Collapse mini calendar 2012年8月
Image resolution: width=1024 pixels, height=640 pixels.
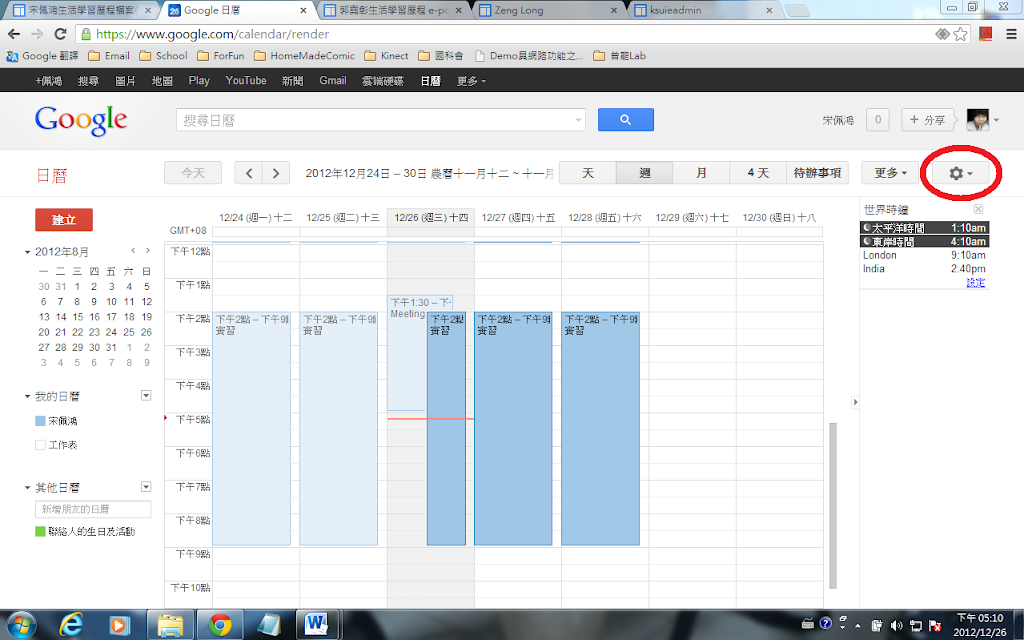[x=27, y=252]
